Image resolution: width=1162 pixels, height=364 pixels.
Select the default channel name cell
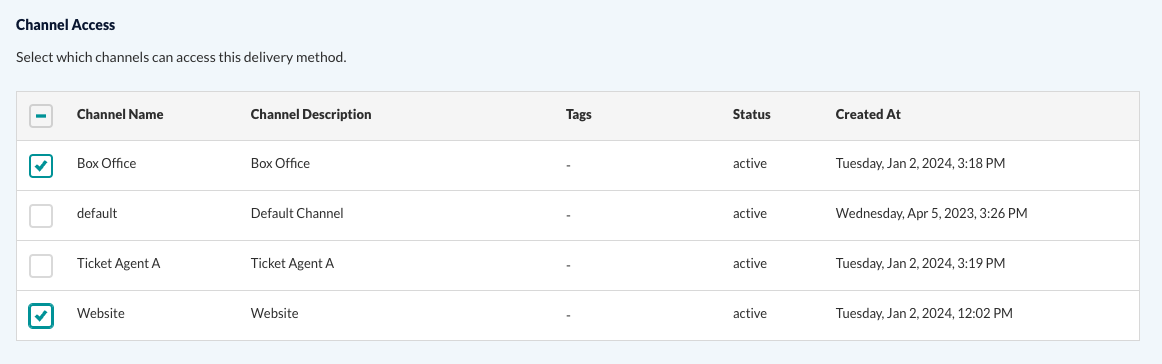(97, 214)
